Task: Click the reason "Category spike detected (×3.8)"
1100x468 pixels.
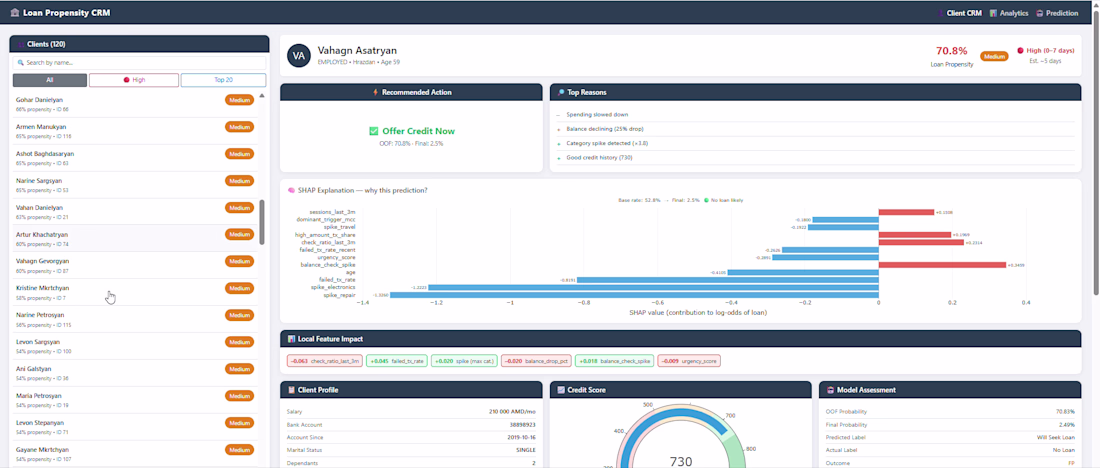Action: tap(608, 143)
